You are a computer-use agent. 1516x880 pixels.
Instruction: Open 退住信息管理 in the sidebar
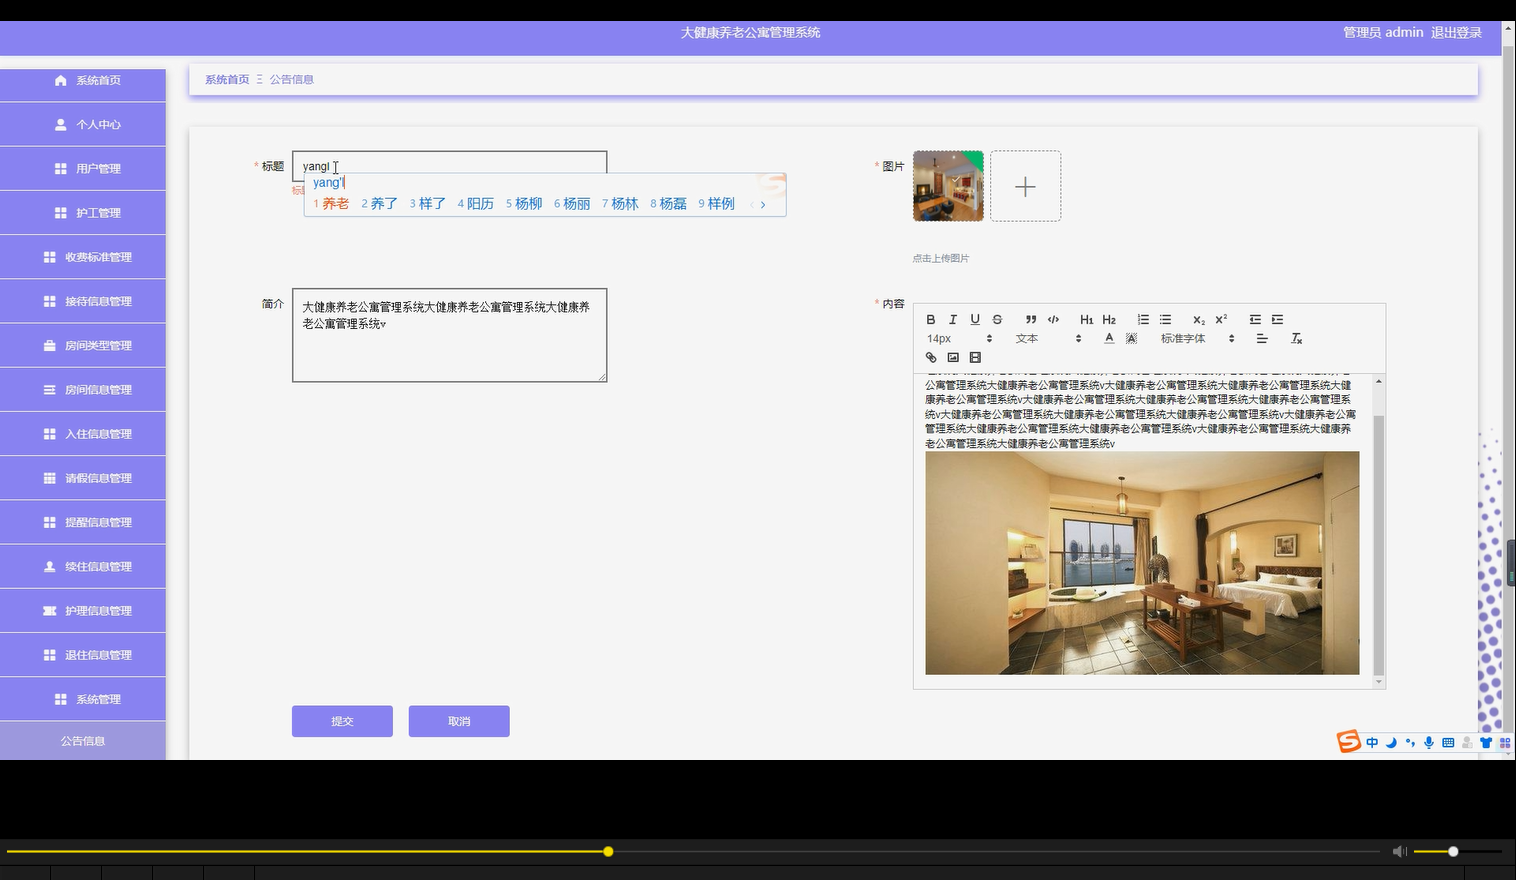coord(83,655)
